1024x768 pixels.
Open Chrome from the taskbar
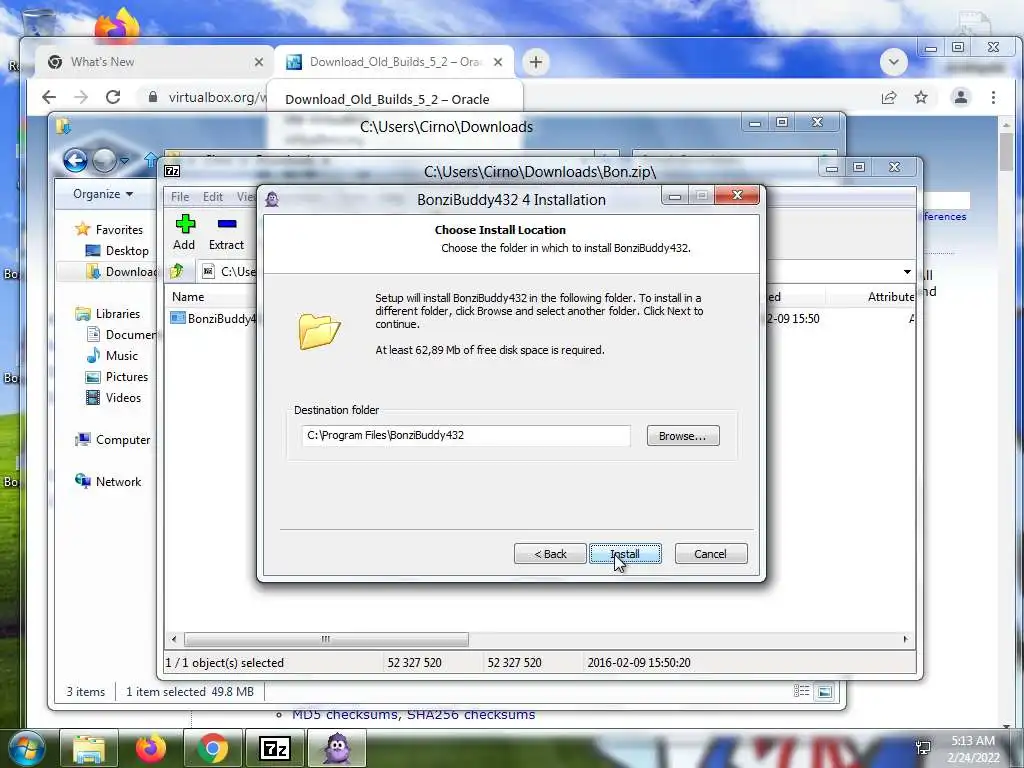click(x=213, y=748)
